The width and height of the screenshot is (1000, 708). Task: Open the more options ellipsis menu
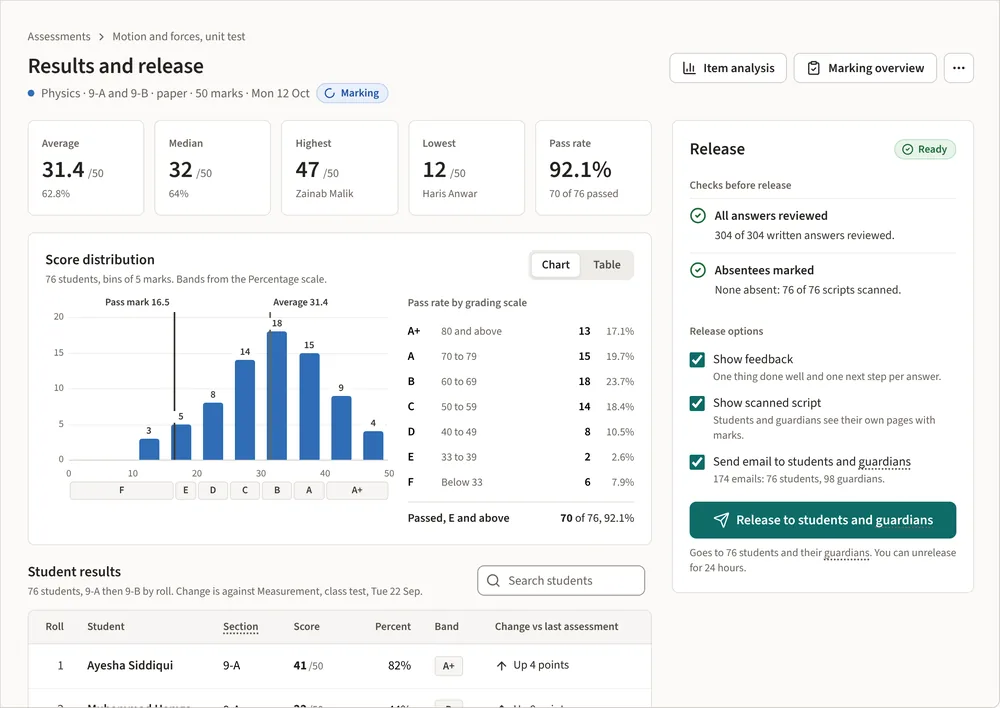(x=959, y=68)
